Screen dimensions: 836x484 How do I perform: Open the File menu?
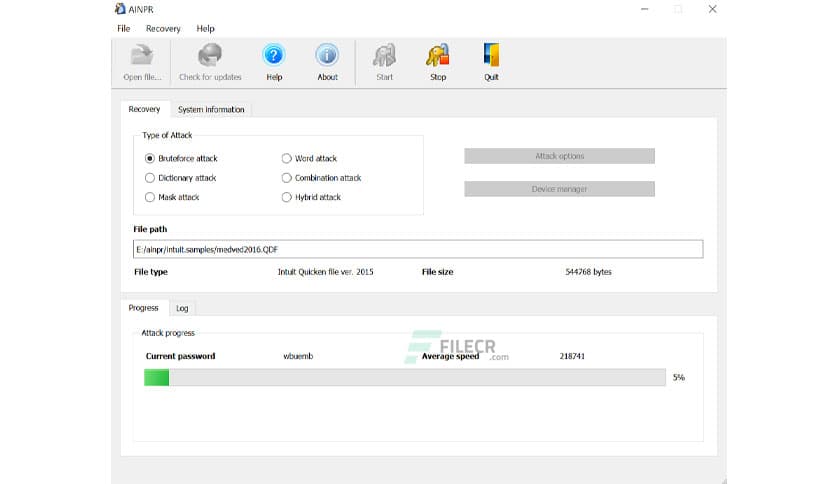click(124, 29)
